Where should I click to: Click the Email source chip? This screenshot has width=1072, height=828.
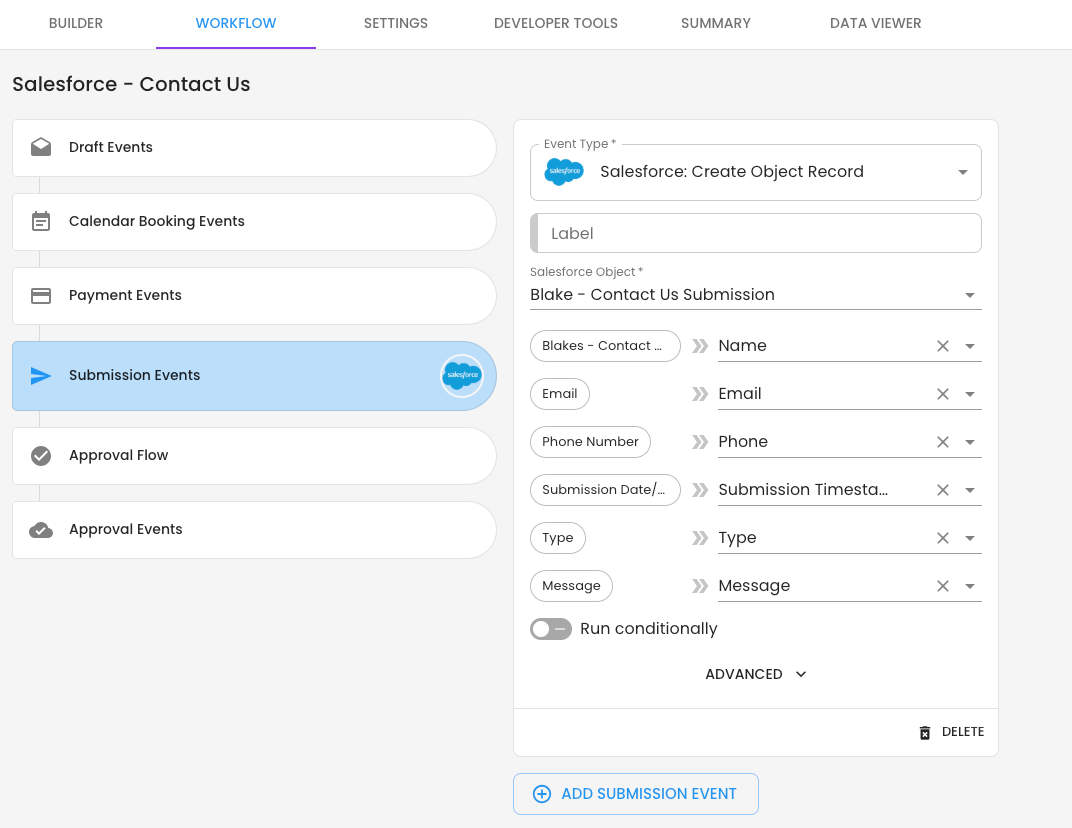coord(560,394)
